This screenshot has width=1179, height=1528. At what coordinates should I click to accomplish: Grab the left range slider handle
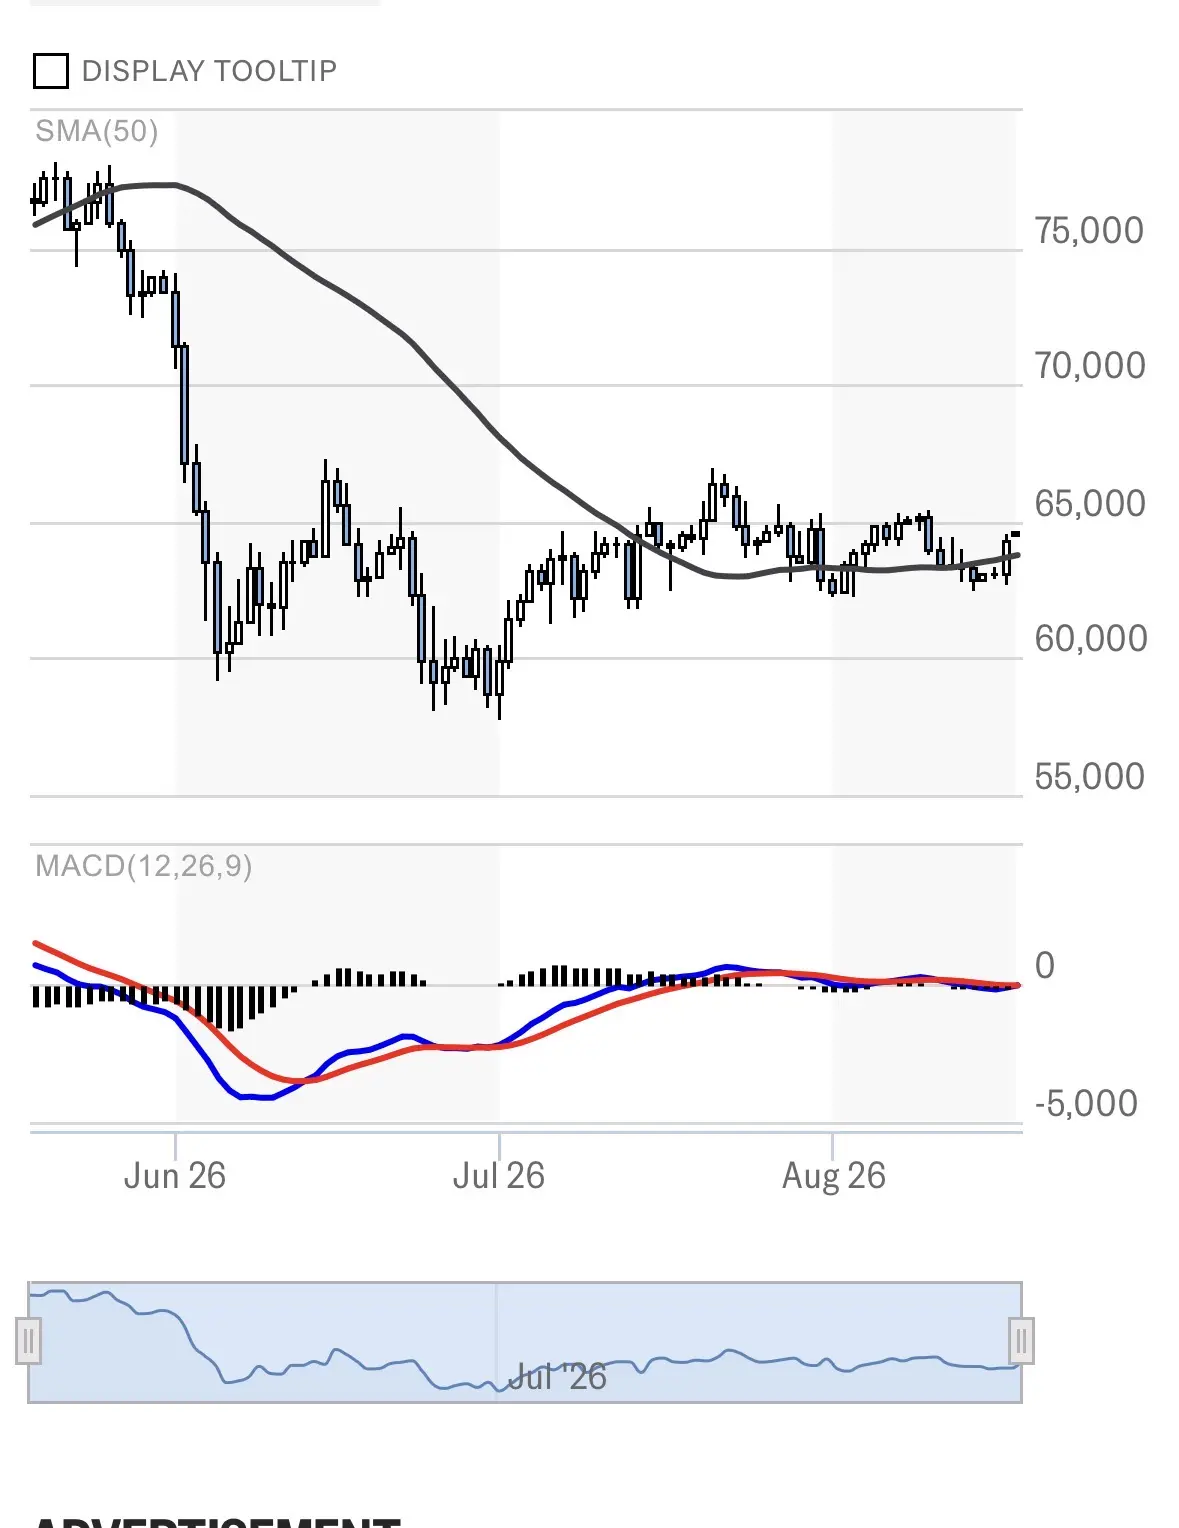(28, 1341)
